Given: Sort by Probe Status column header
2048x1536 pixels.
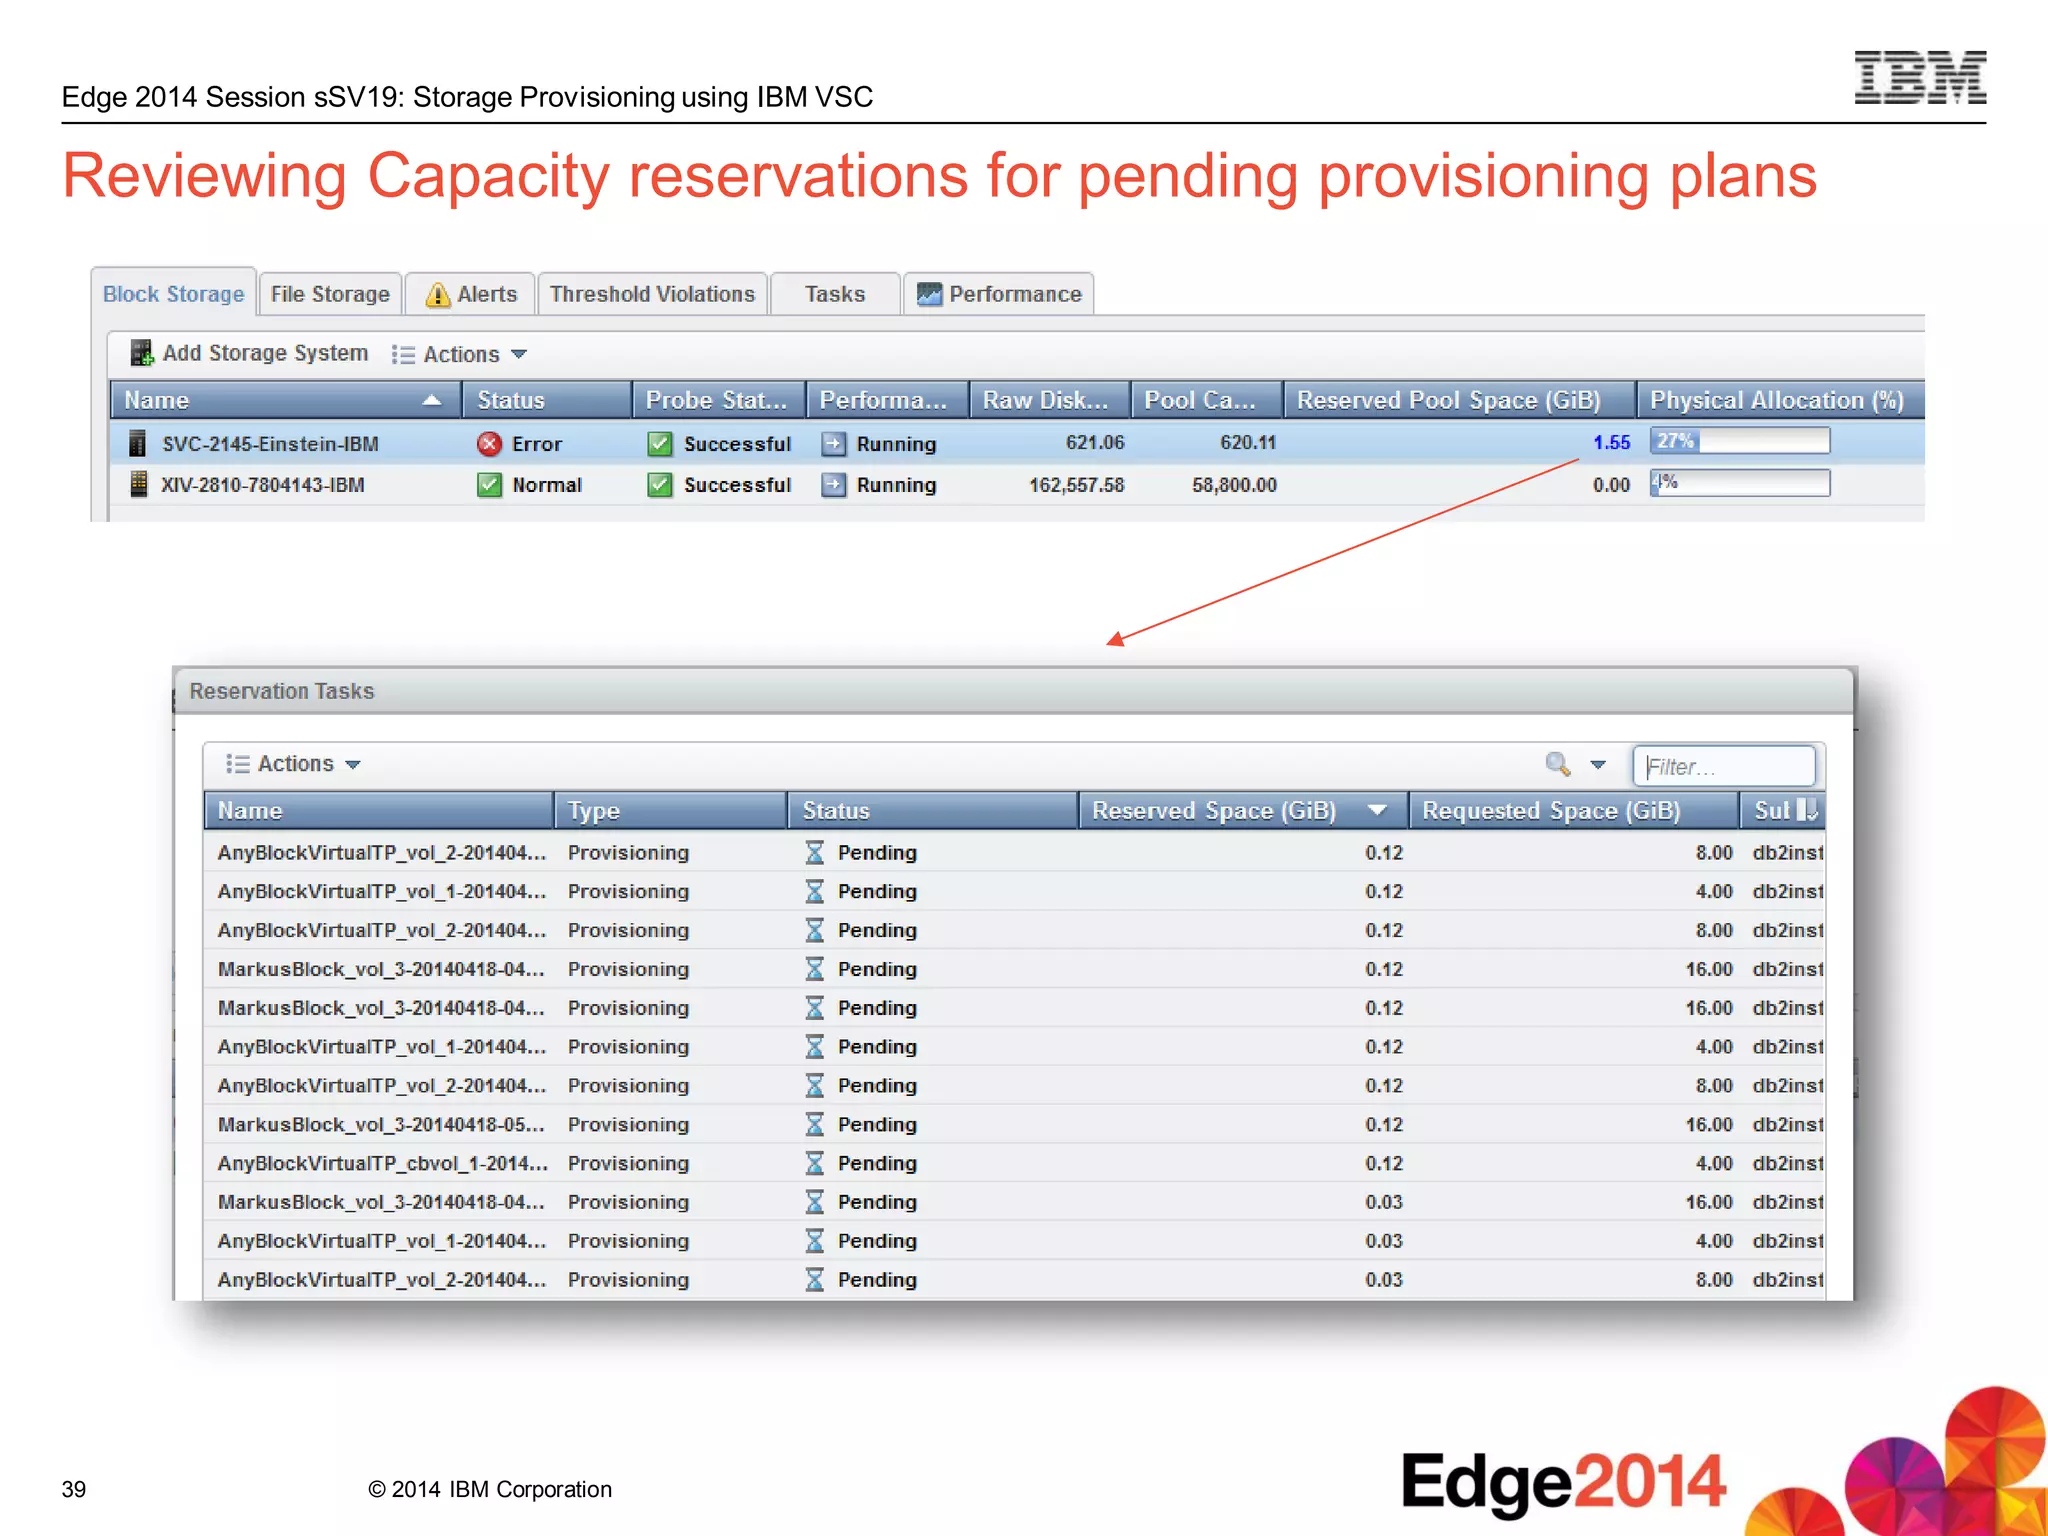Looking at the screenshot, I should tap(718, 400).
